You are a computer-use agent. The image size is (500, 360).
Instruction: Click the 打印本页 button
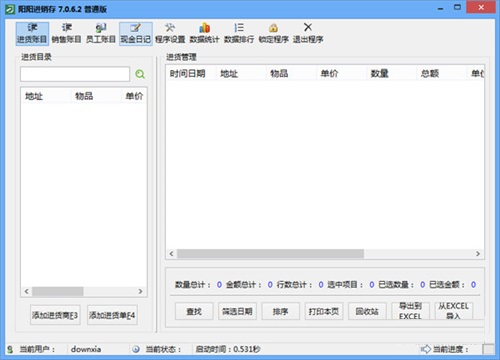pyautogui.click(x=324, y=312)
